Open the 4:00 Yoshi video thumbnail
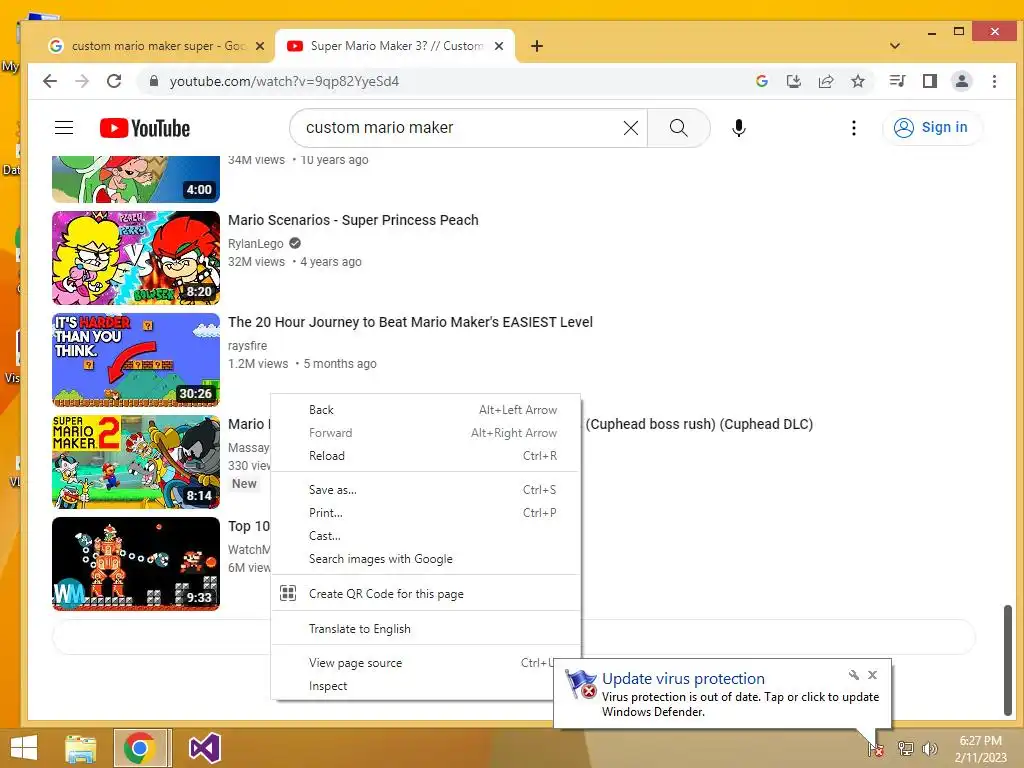Image resolution: width=1024 pixels, height=768 pixels. 136,179
